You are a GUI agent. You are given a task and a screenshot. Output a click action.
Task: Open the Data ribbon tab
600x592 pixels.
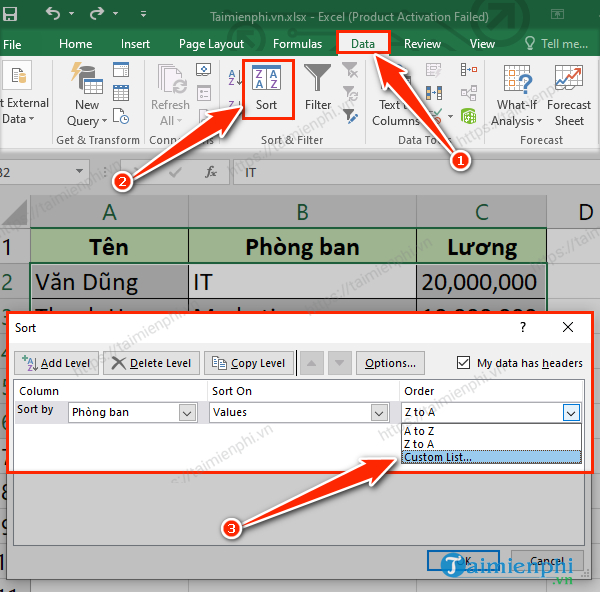point(363,44)
